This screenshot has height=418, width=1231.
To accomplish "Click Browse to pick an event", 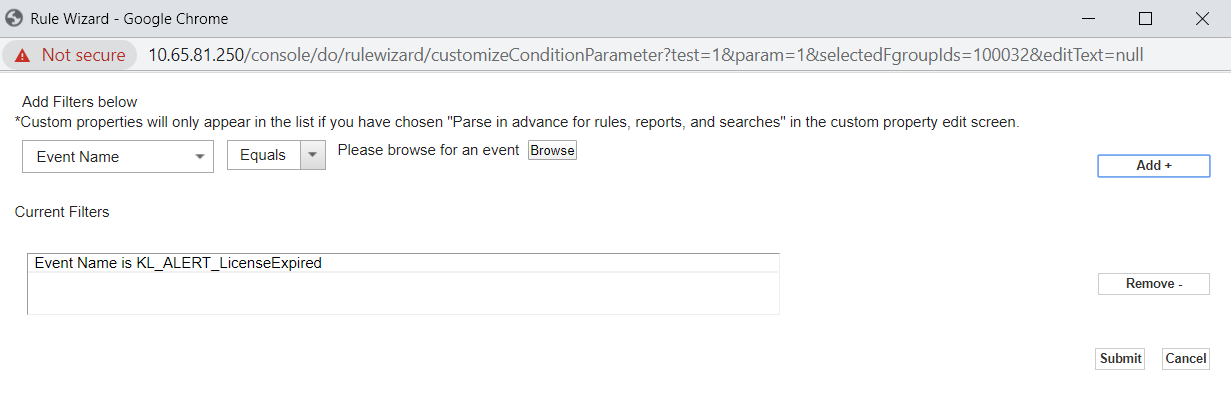I will (552, 151).
